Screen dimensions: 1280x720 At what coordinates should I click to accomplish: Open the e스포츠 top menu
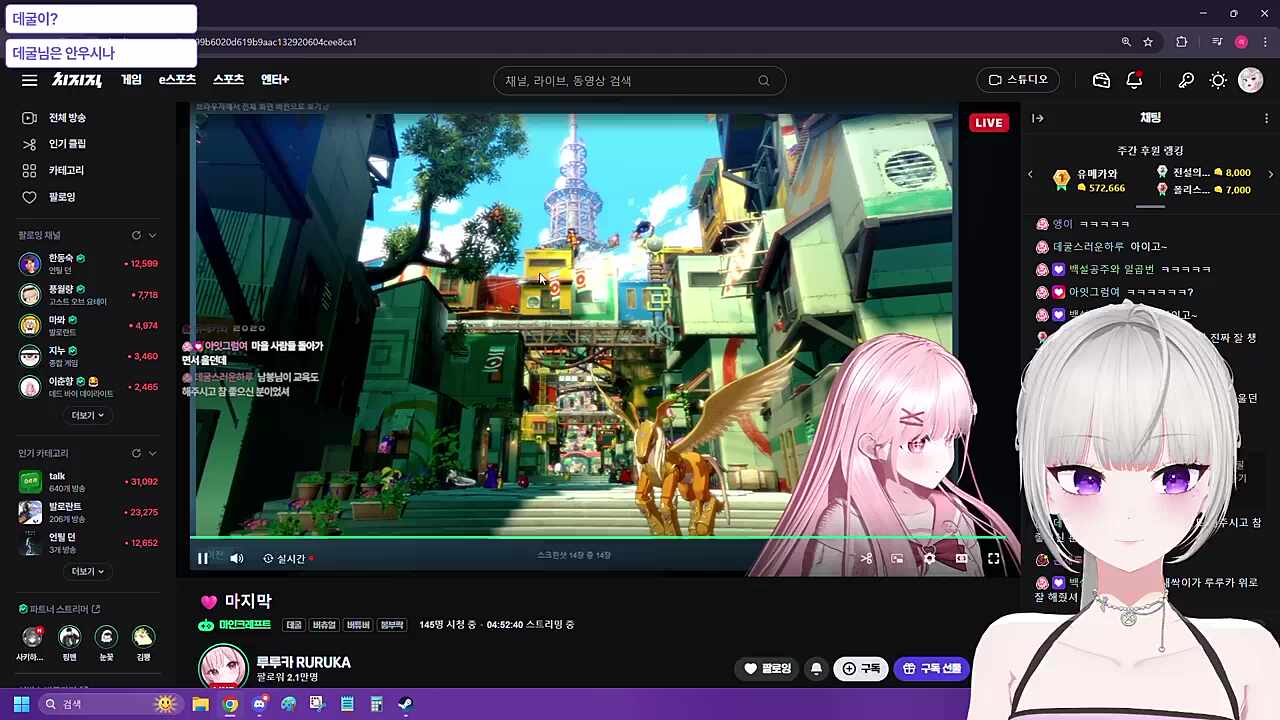(177, 80)
